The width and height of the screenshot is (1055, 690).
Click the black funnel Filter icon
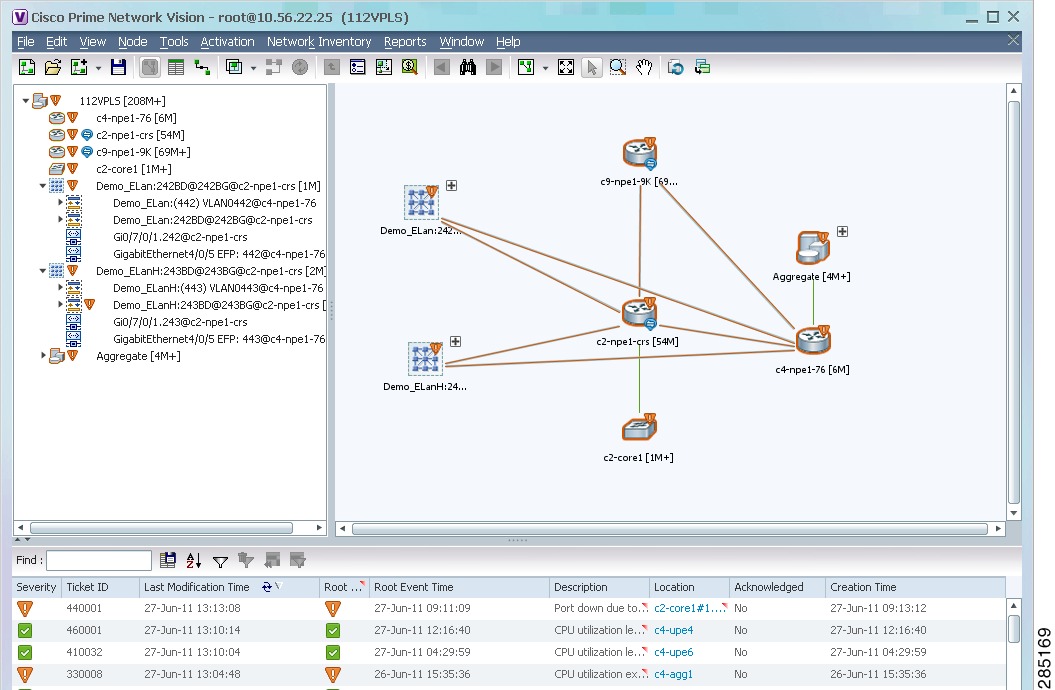(x=220, y=561)
